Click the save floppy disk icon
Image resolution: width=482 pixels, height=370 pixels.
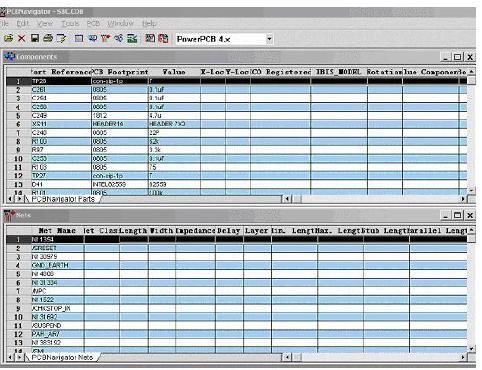(35, 38)
